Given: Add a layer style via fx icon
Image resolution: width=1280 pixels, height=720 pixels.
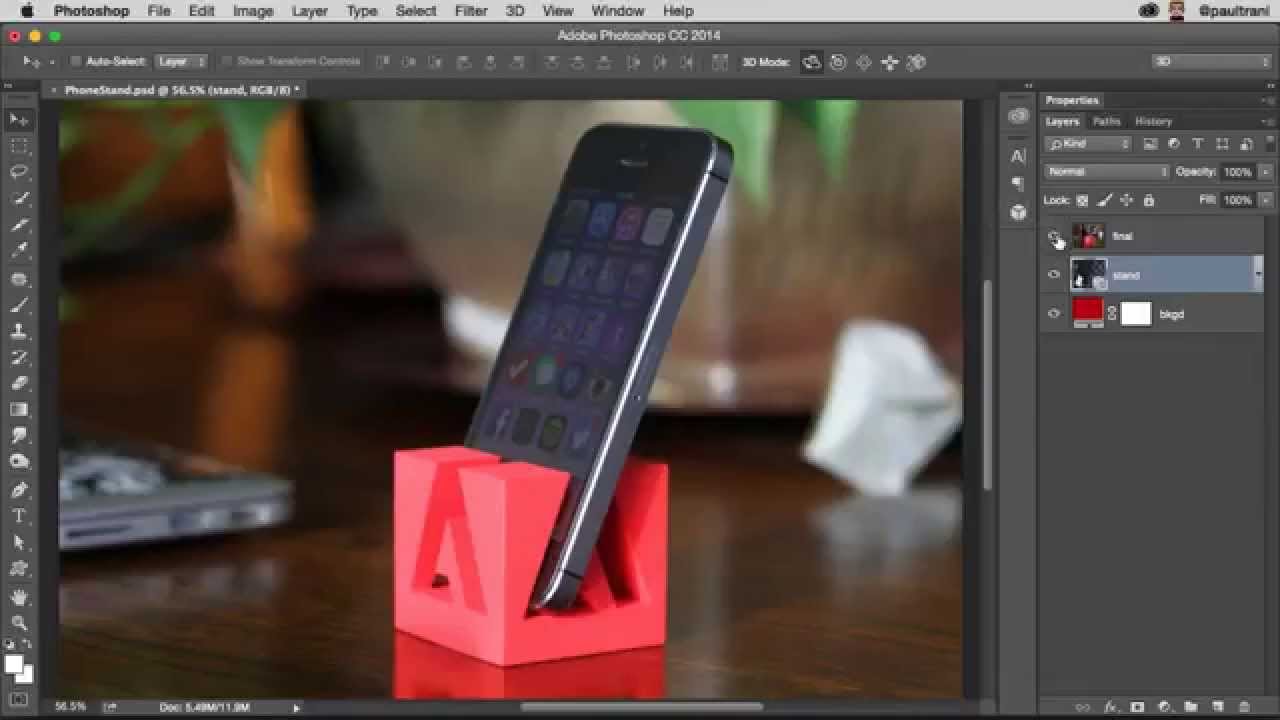Looking at the screenshot, I should click(1109, 707).
